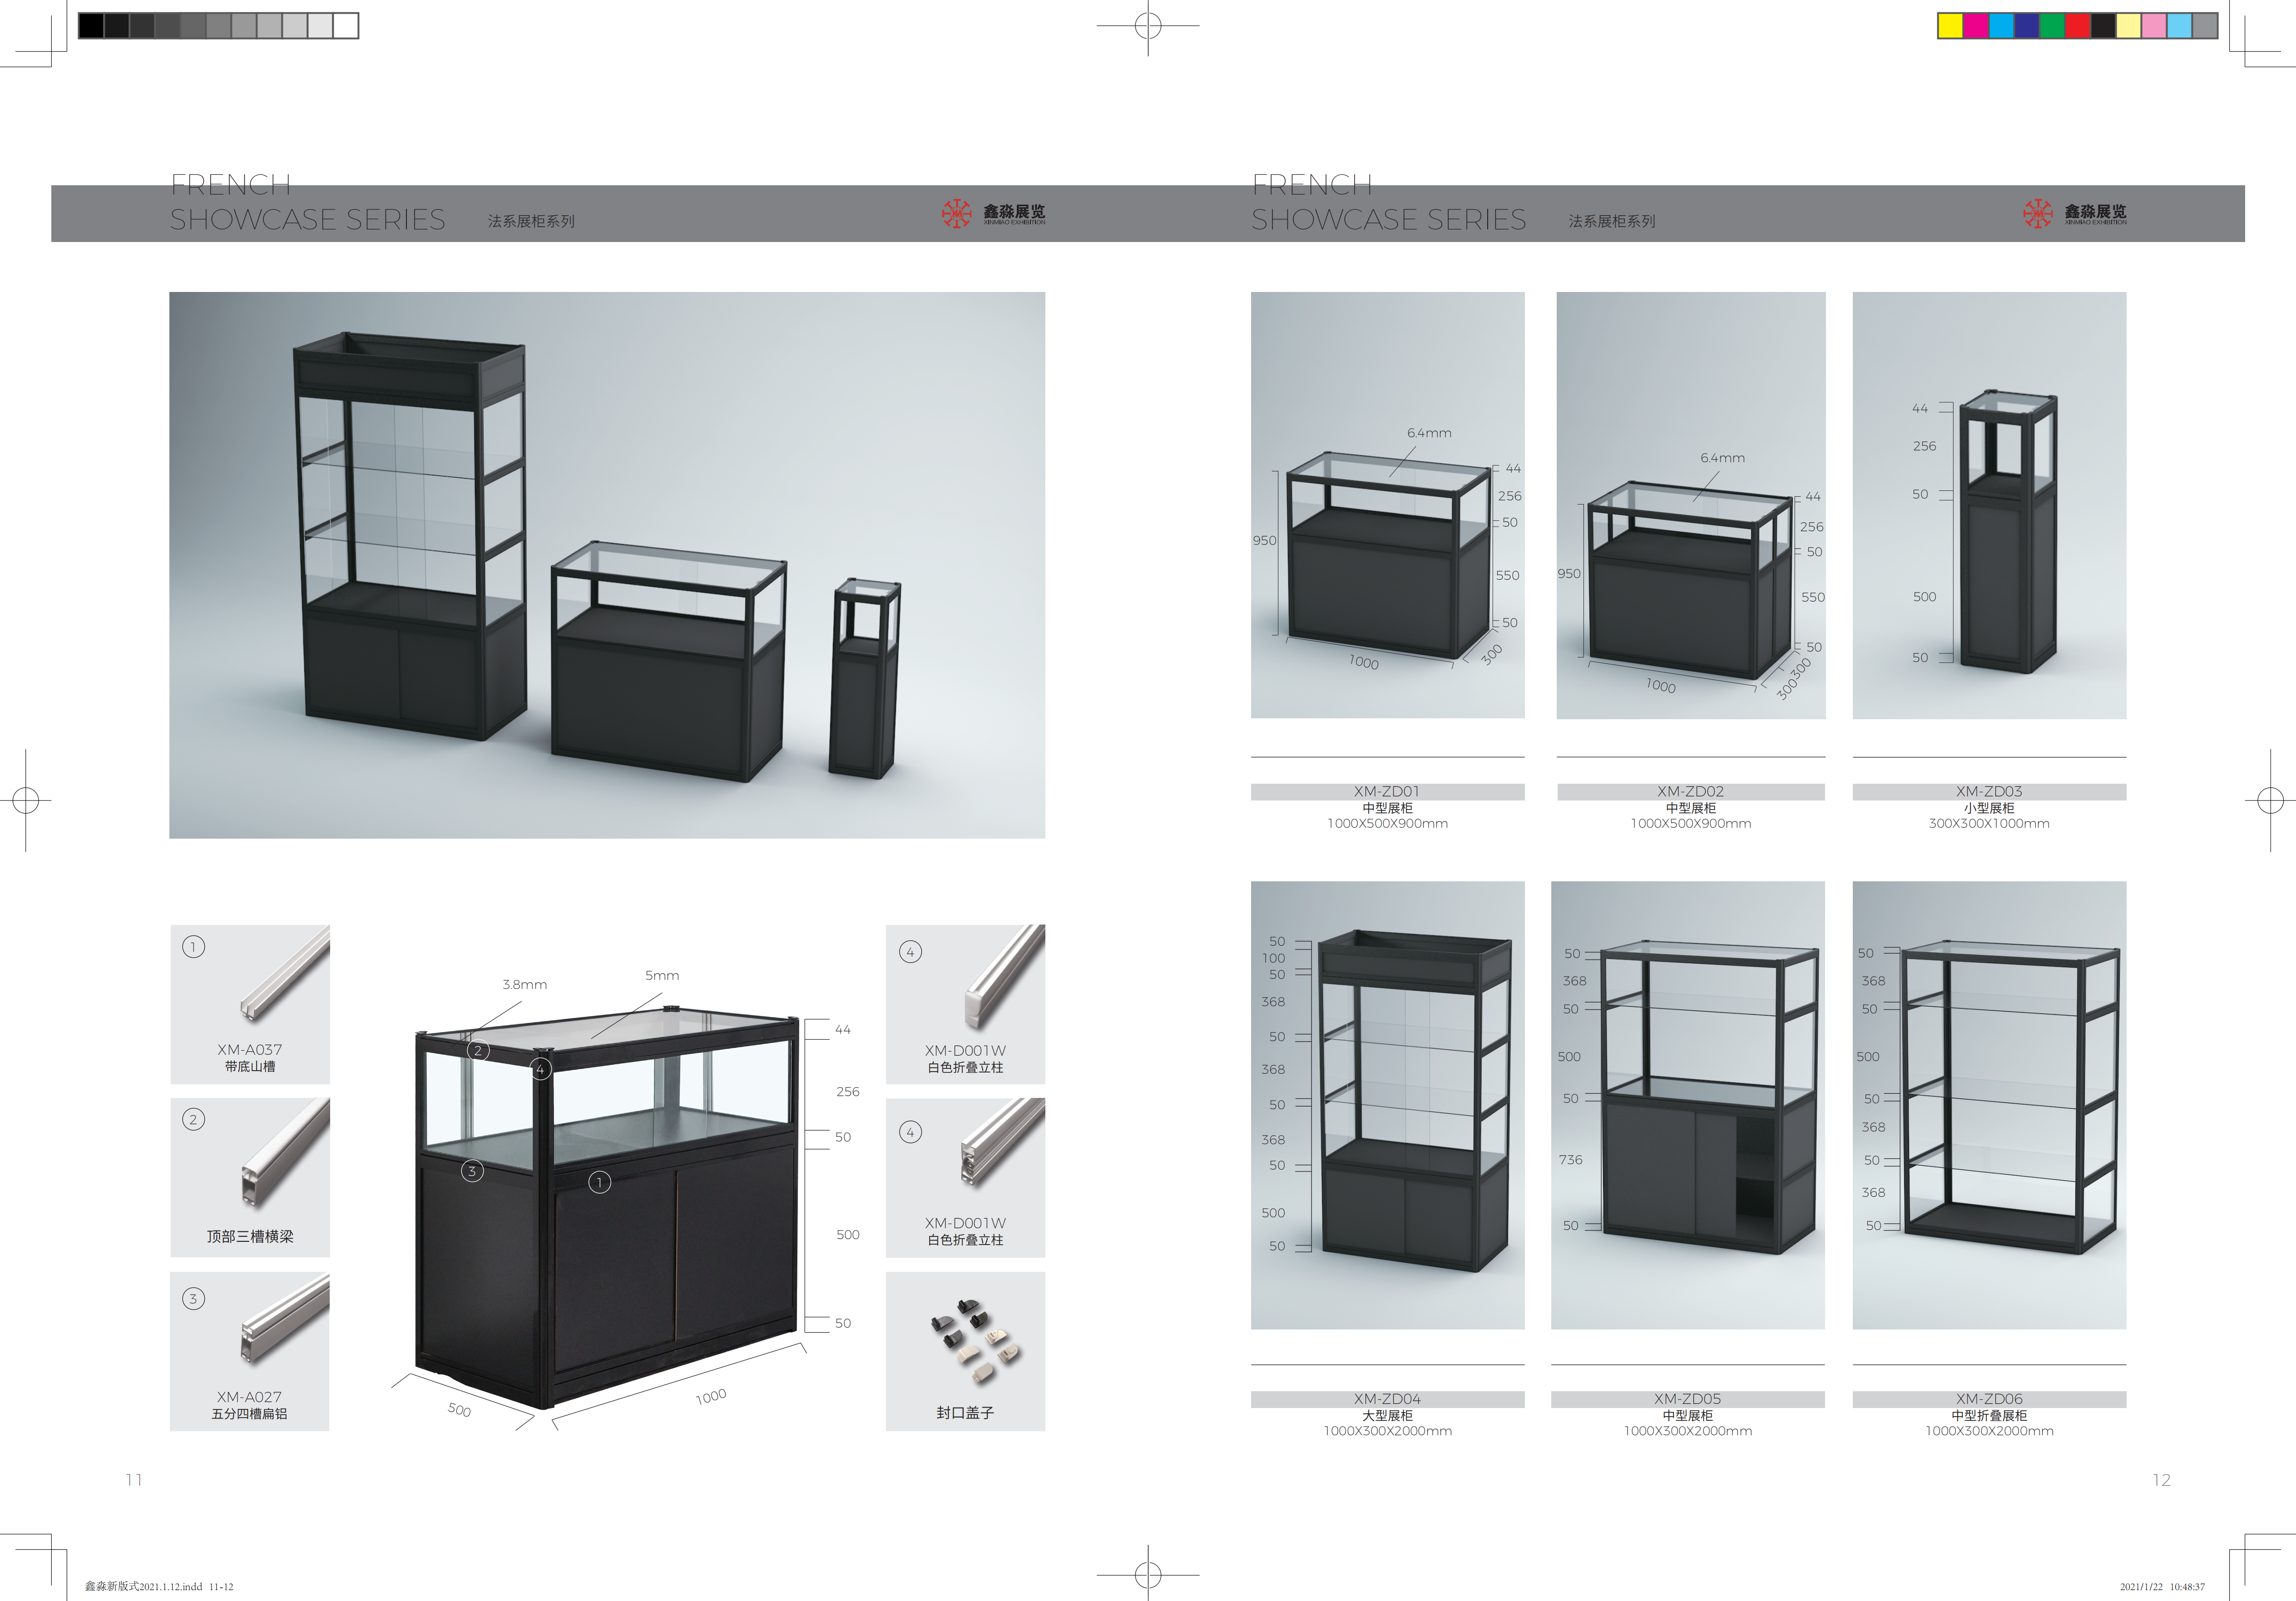Screen dimensions: 2296x1601
Task: Pick the white swatch in the grayscale bar
Action: click(x=346, y=26)
